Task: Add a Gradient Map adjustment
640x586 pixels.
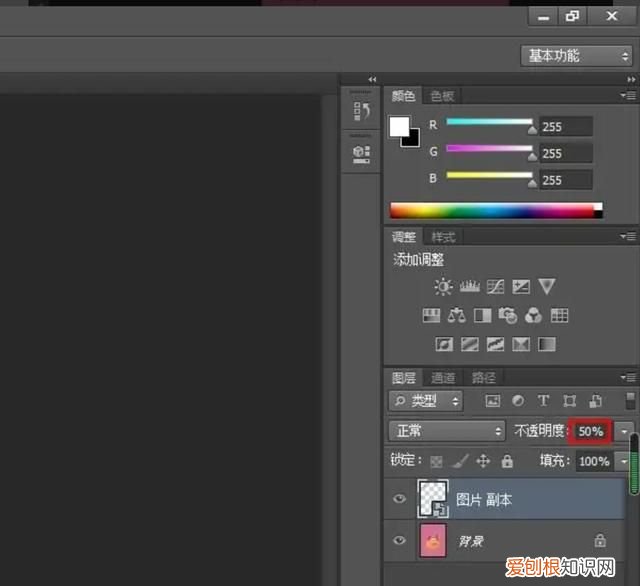Action: [547, 344]
